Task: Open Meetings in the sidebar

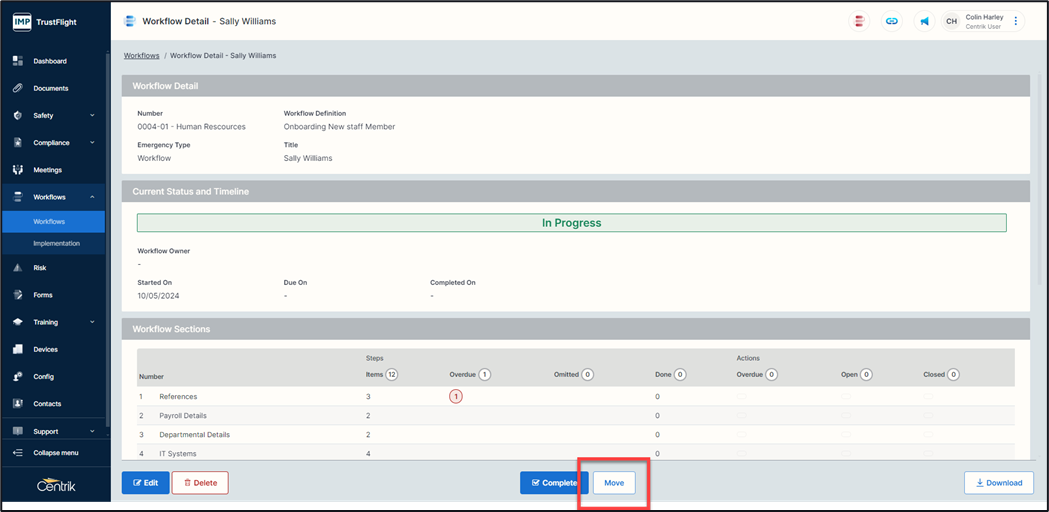Action: click(x=47, y=170)
